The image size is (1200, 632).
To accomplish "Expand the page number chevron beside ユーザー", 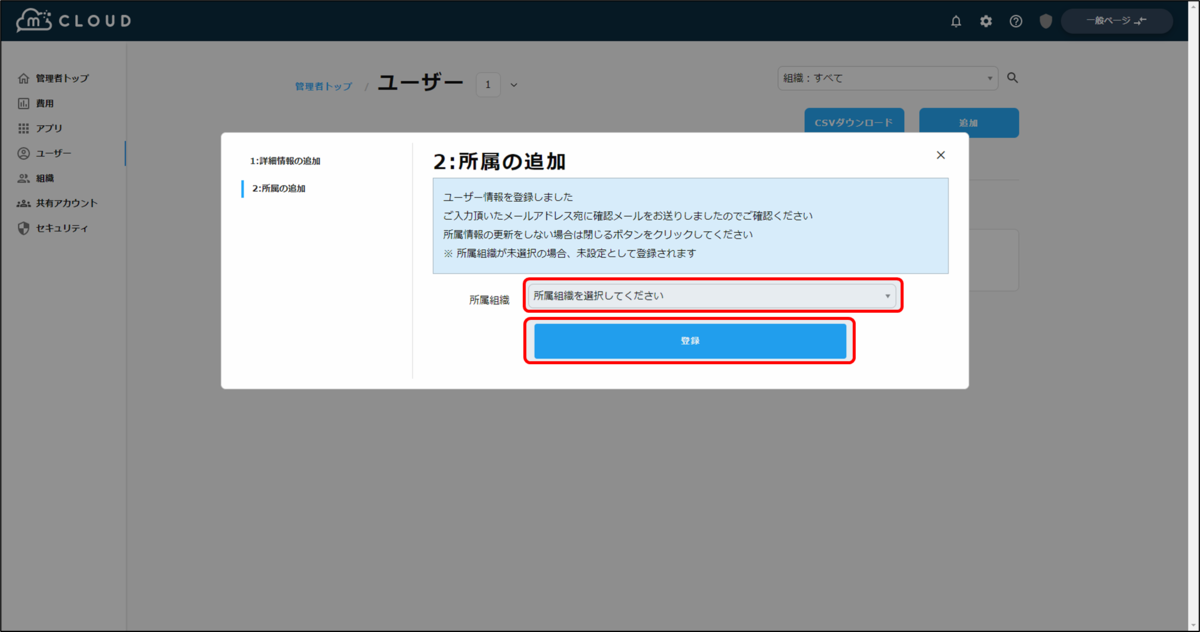I will pos(513,84).
